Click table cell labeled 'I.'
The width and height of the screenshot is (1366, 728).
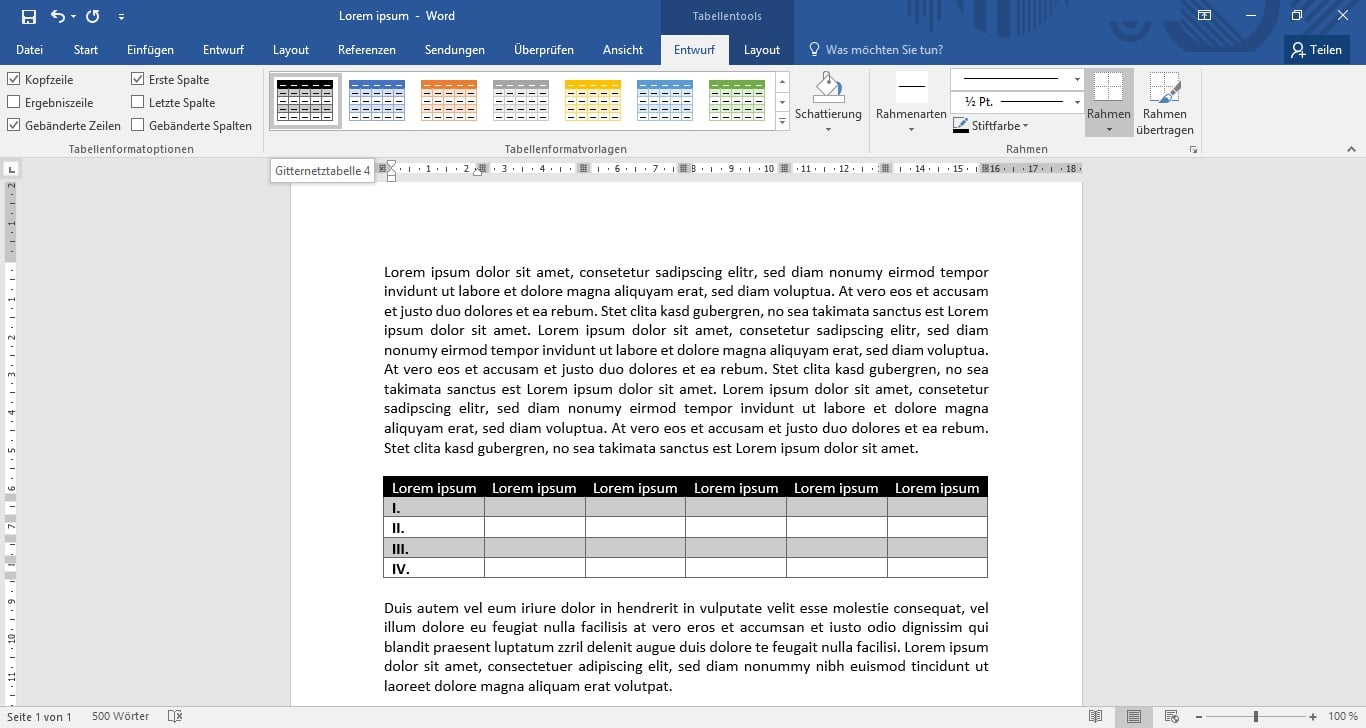434,508
